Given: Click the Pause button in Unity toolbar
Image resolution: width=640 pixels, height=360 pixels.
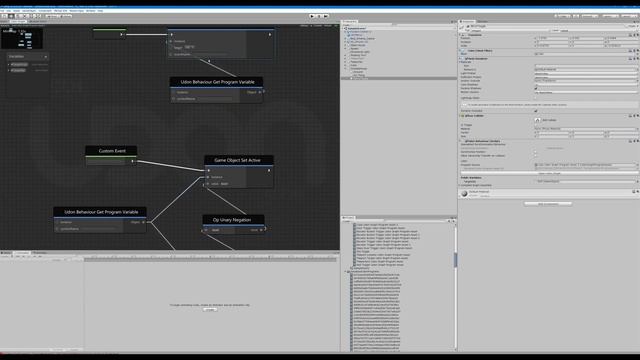Looking at the screenshot, I should click(319, 16).
